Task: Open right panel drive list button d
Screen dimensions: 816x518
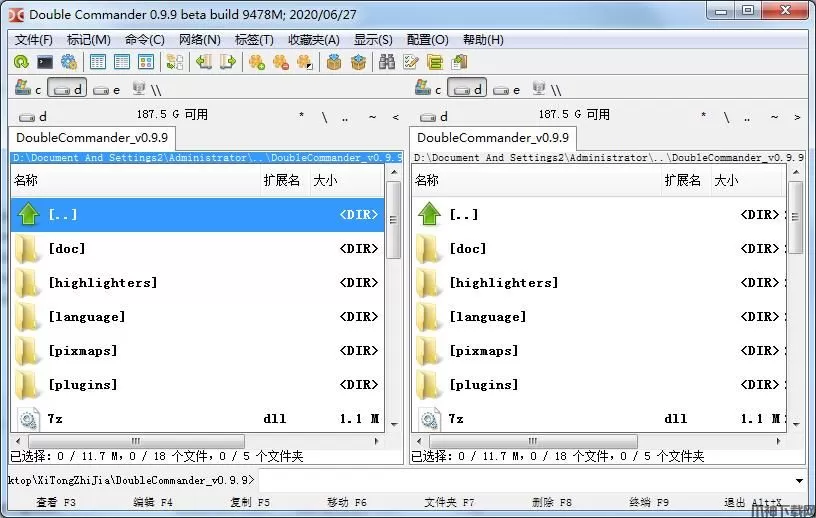Action: pos(434,117)
